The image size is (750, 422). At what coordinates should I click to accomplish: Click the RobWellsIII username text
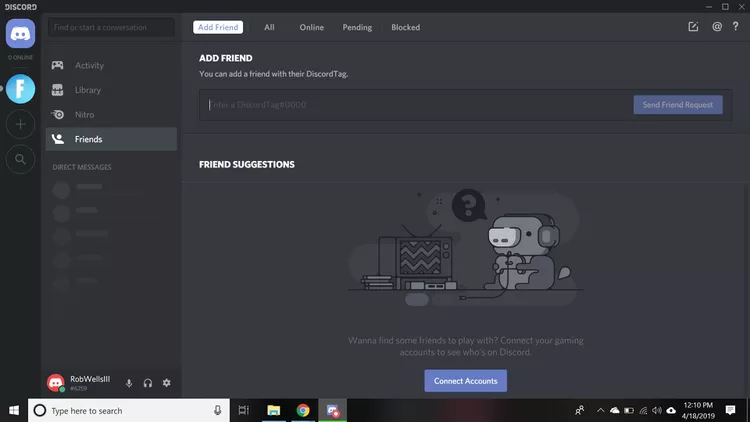click(x=90, y=379)
